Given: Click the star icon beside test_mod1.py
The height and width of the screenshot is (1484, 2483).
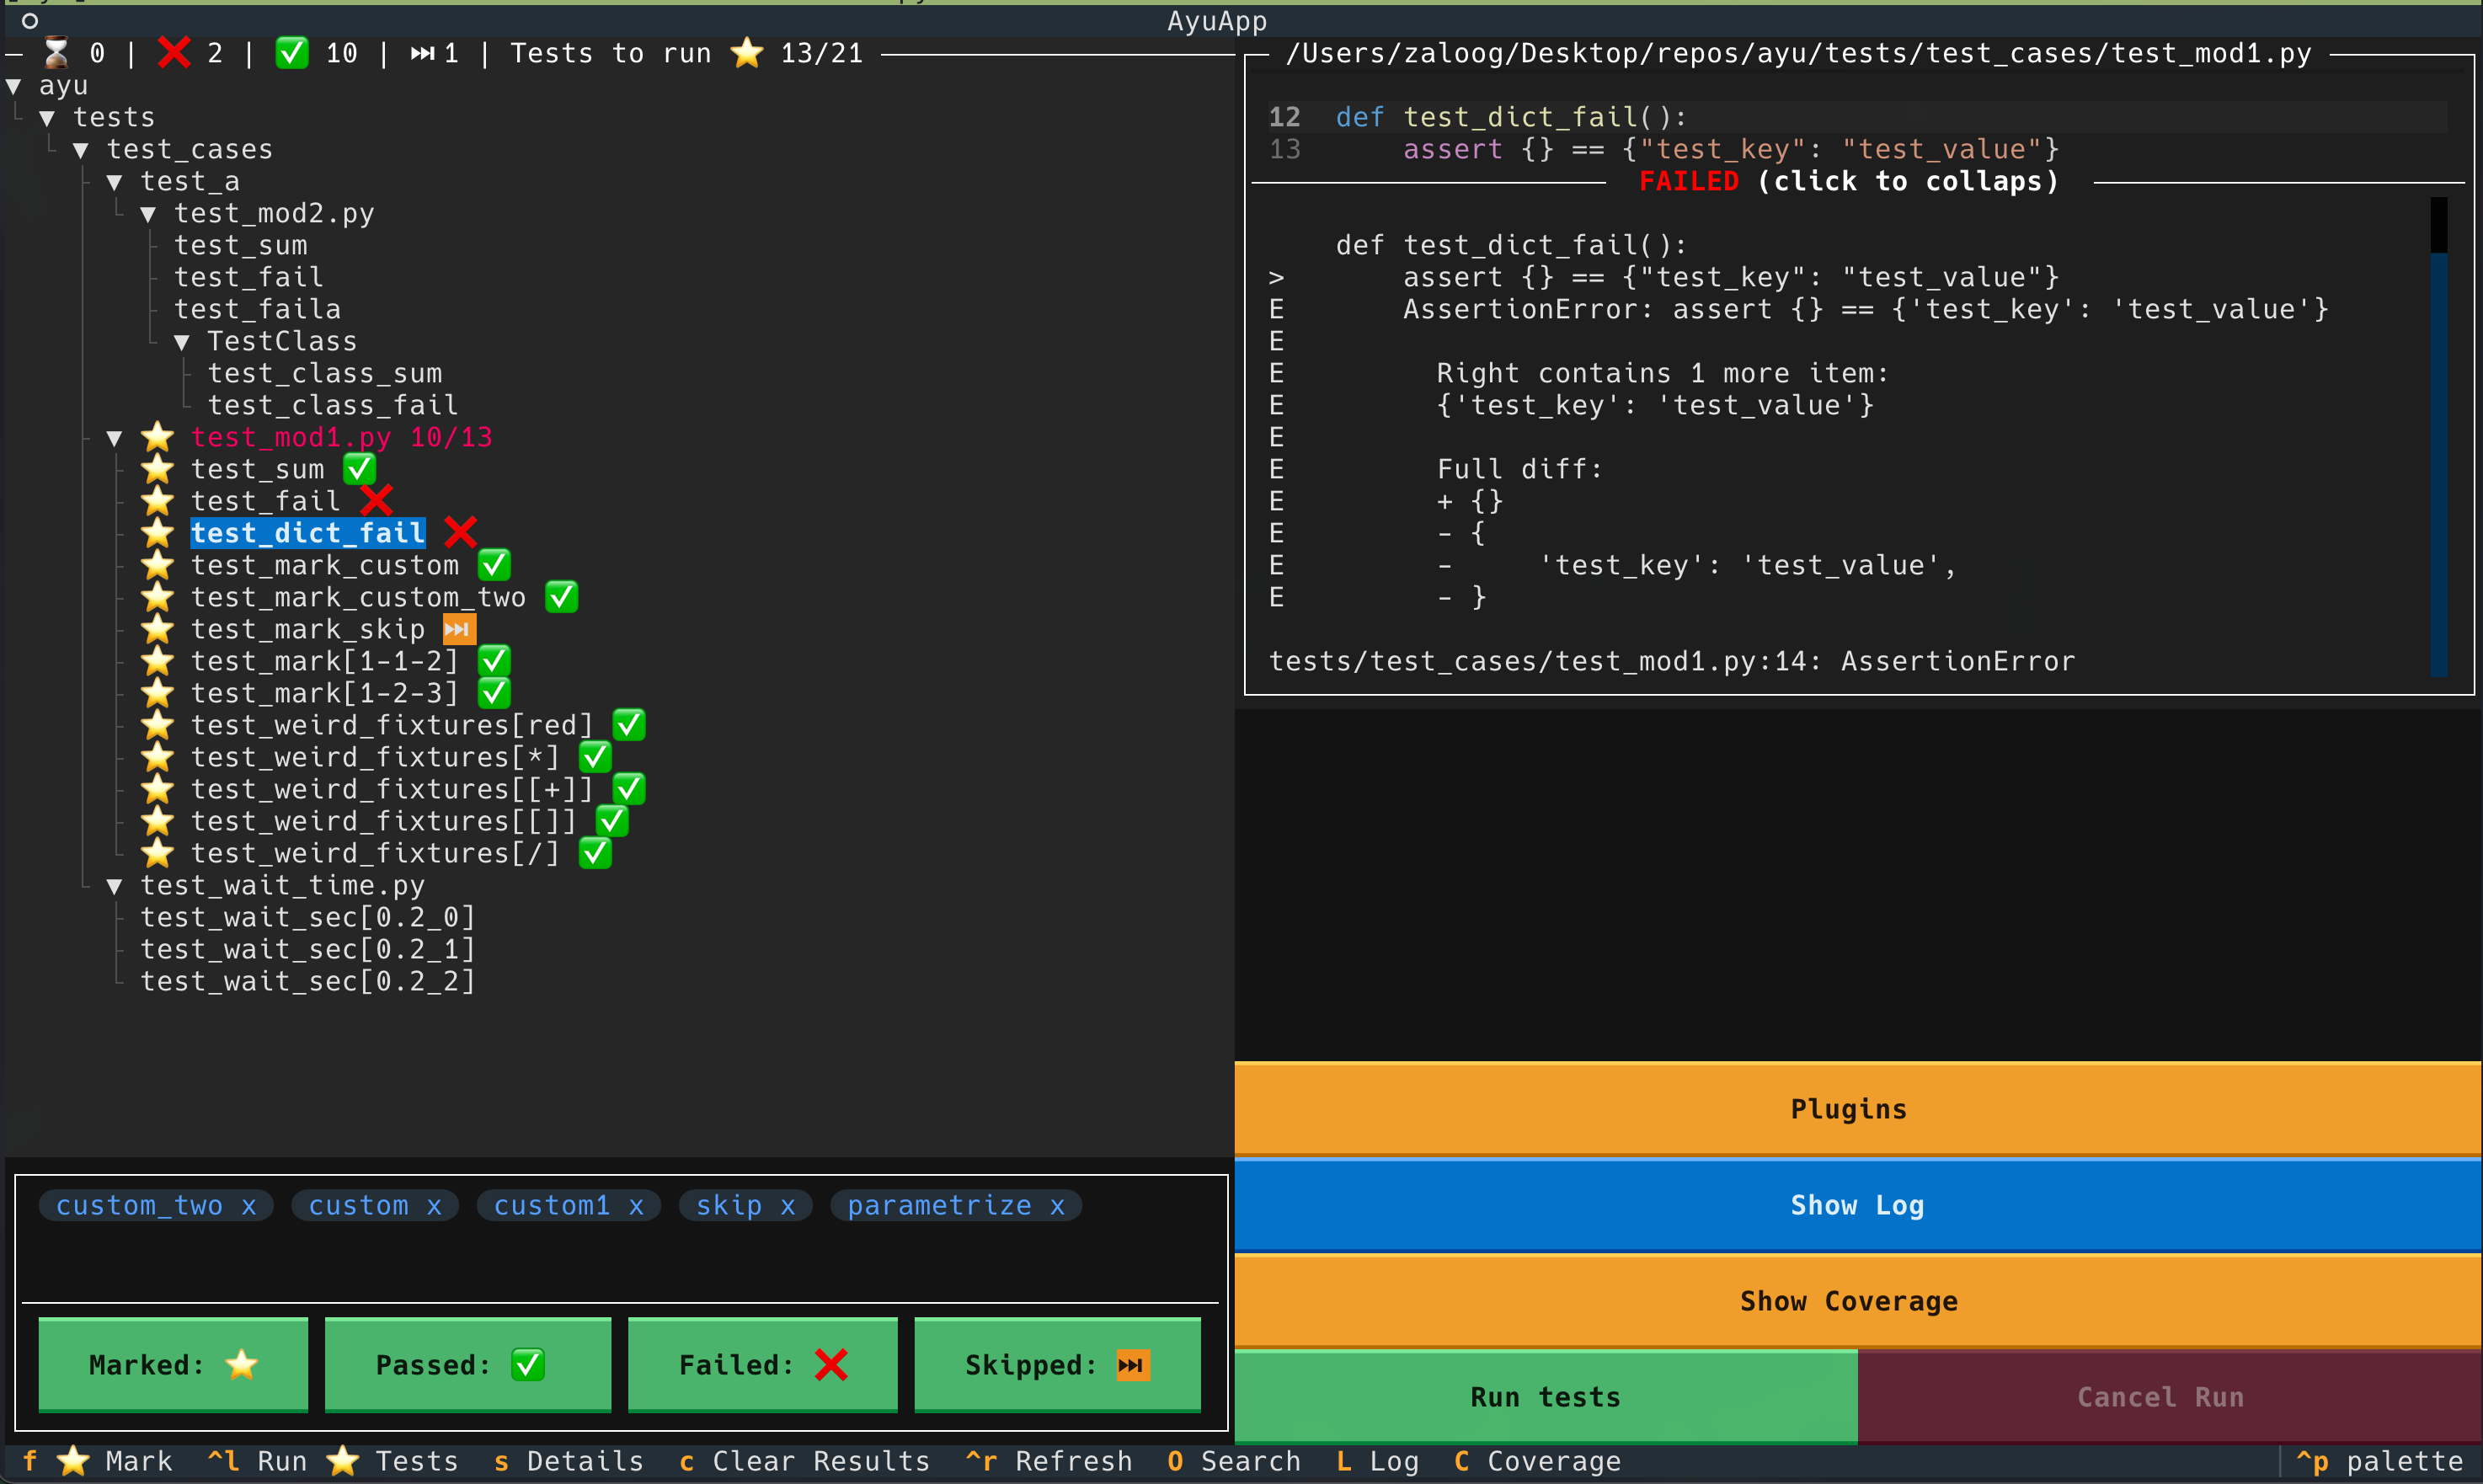Looking at the screenshot, I should point(157,437).
